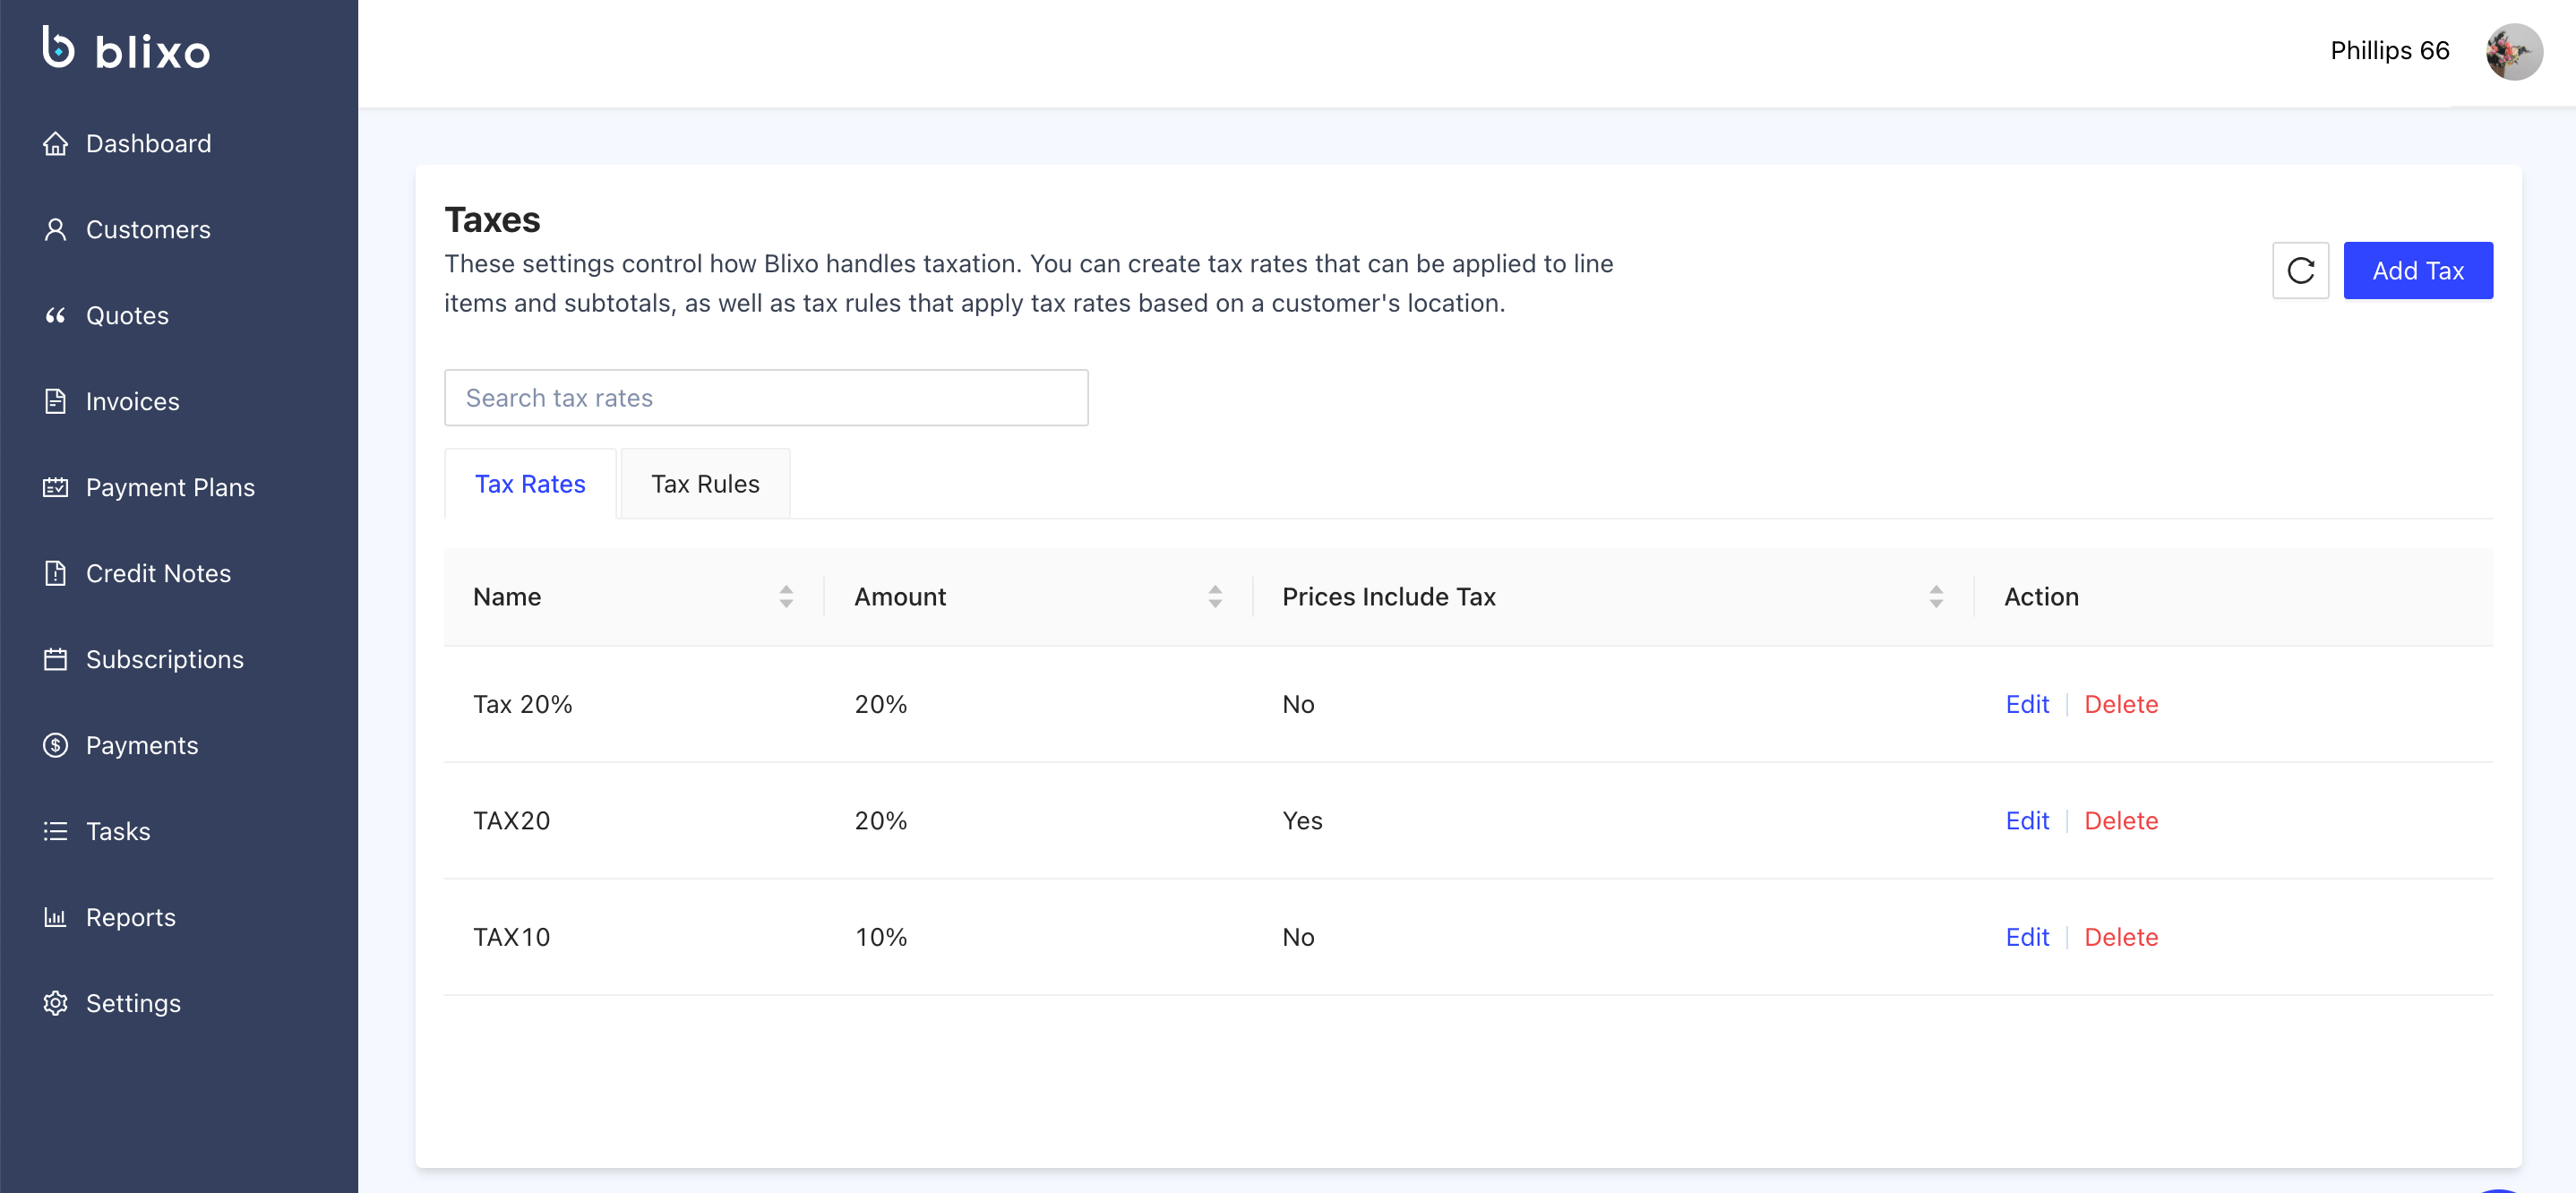Click the Search tax rates field
The image size is (2576, 1193).
(766, 399)
